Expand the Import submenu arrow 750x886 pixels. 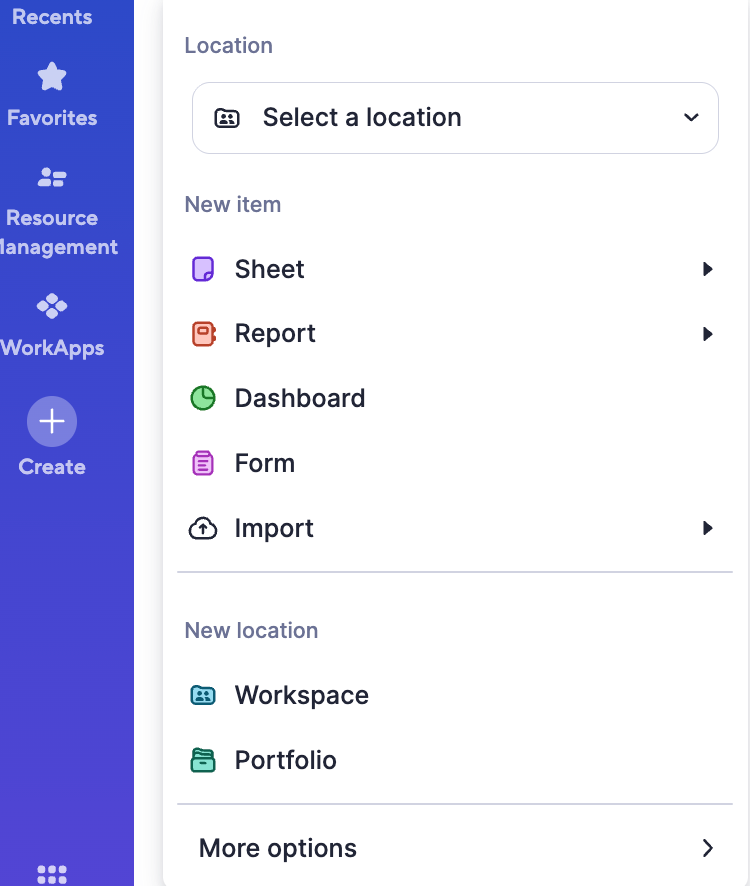[707, 528]
